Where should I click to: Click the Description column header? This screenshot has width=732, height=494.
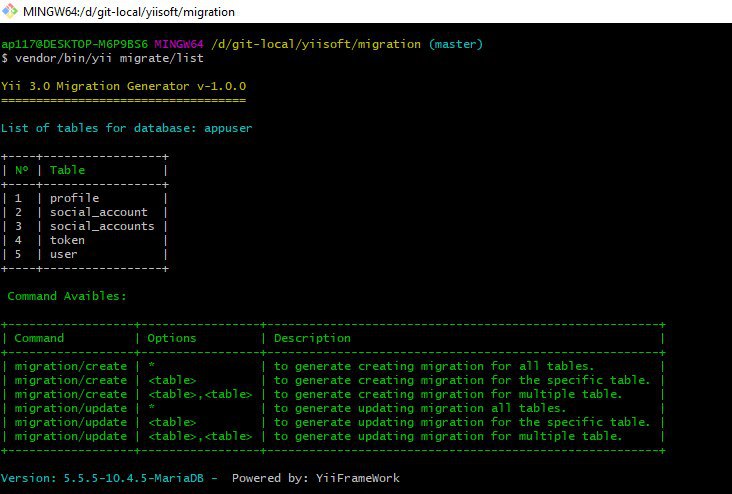(312, 338)
